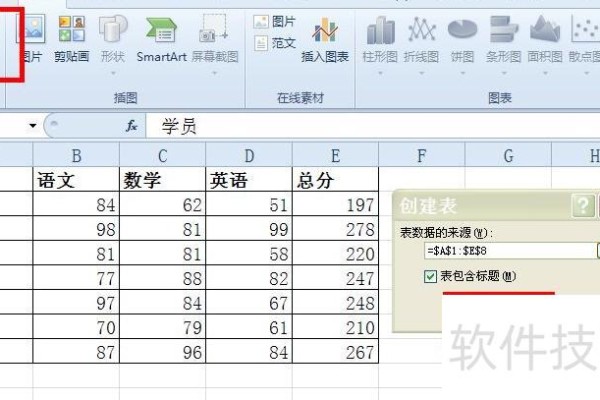Expand the 折线图 dropdown arrow
The image size is (600, 400).
pos(421,73)
